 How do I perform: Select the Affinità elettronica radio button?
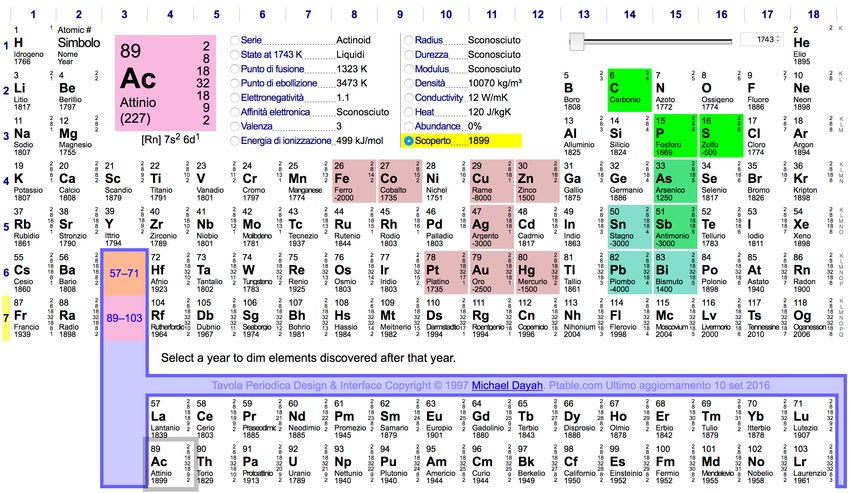pyautogui.click(x=235, y=112)
